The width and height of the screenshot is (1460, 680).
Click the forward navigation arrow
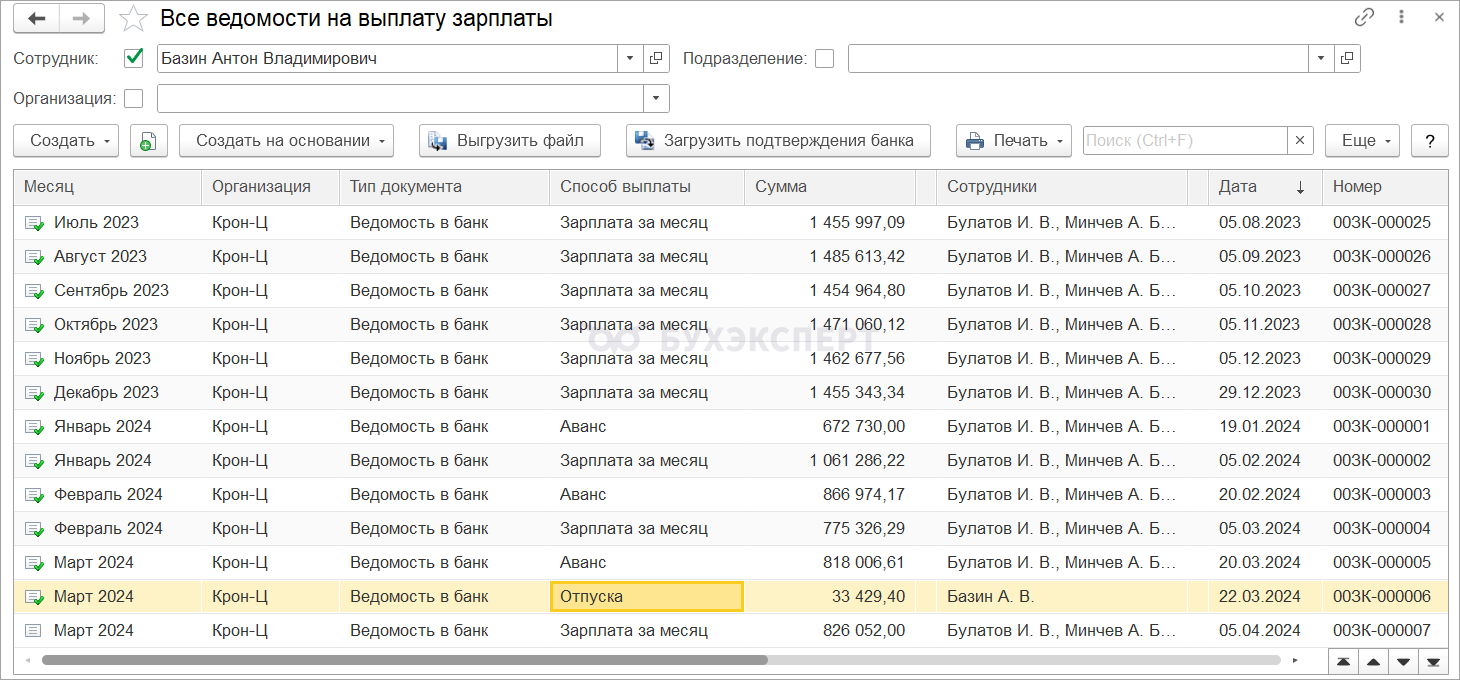[x=82, y=19]
